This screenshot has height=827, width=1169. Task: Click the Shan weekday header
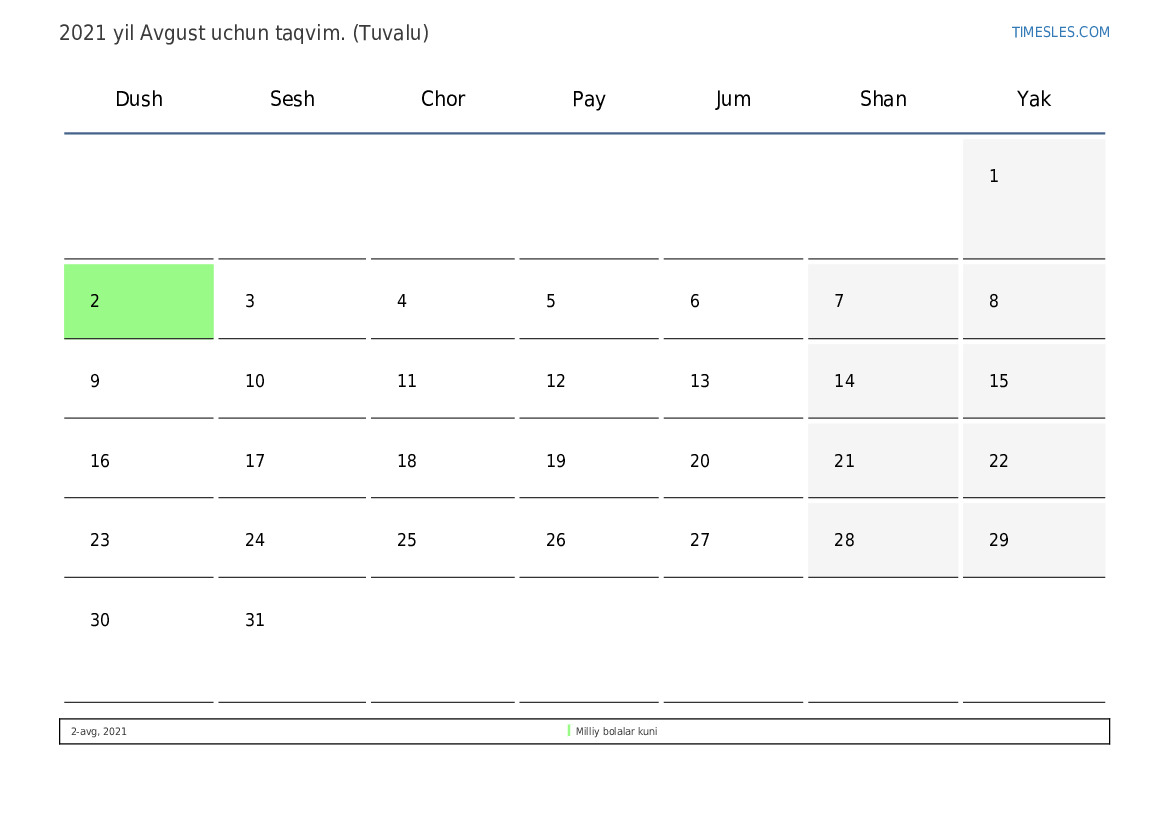tap(883, 99)
